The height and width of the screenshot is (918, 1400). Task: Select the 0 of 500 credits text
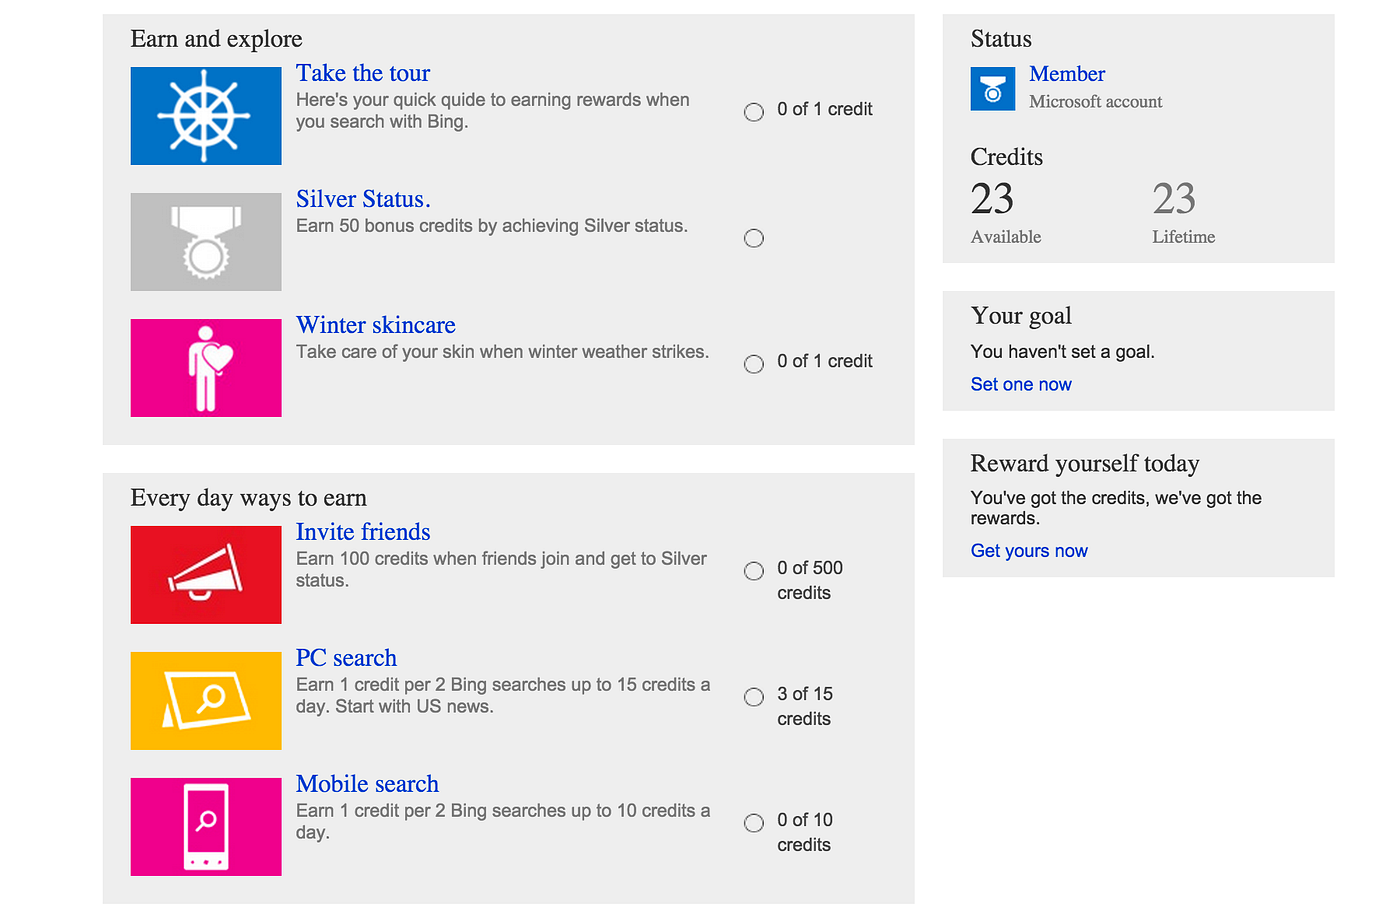810,580
